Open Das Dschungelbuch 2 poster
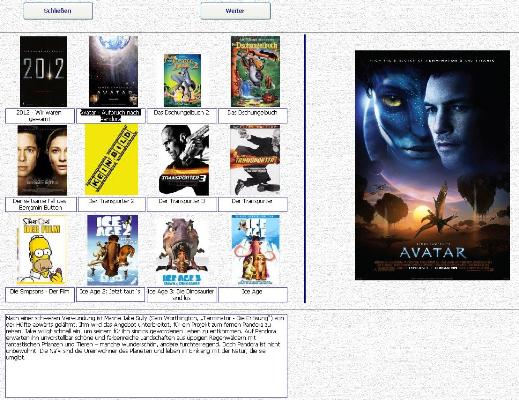 click(x=182, y=80)
